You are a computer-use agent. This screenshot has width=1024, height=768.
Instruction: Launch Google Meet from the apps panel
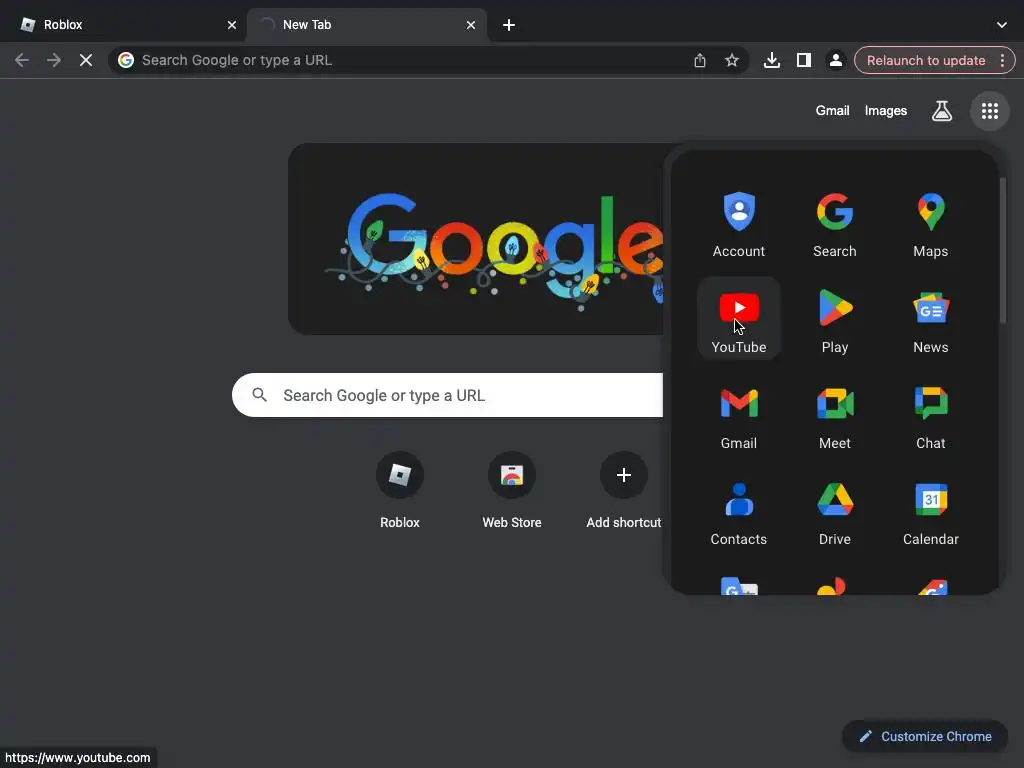coord(835,414)
